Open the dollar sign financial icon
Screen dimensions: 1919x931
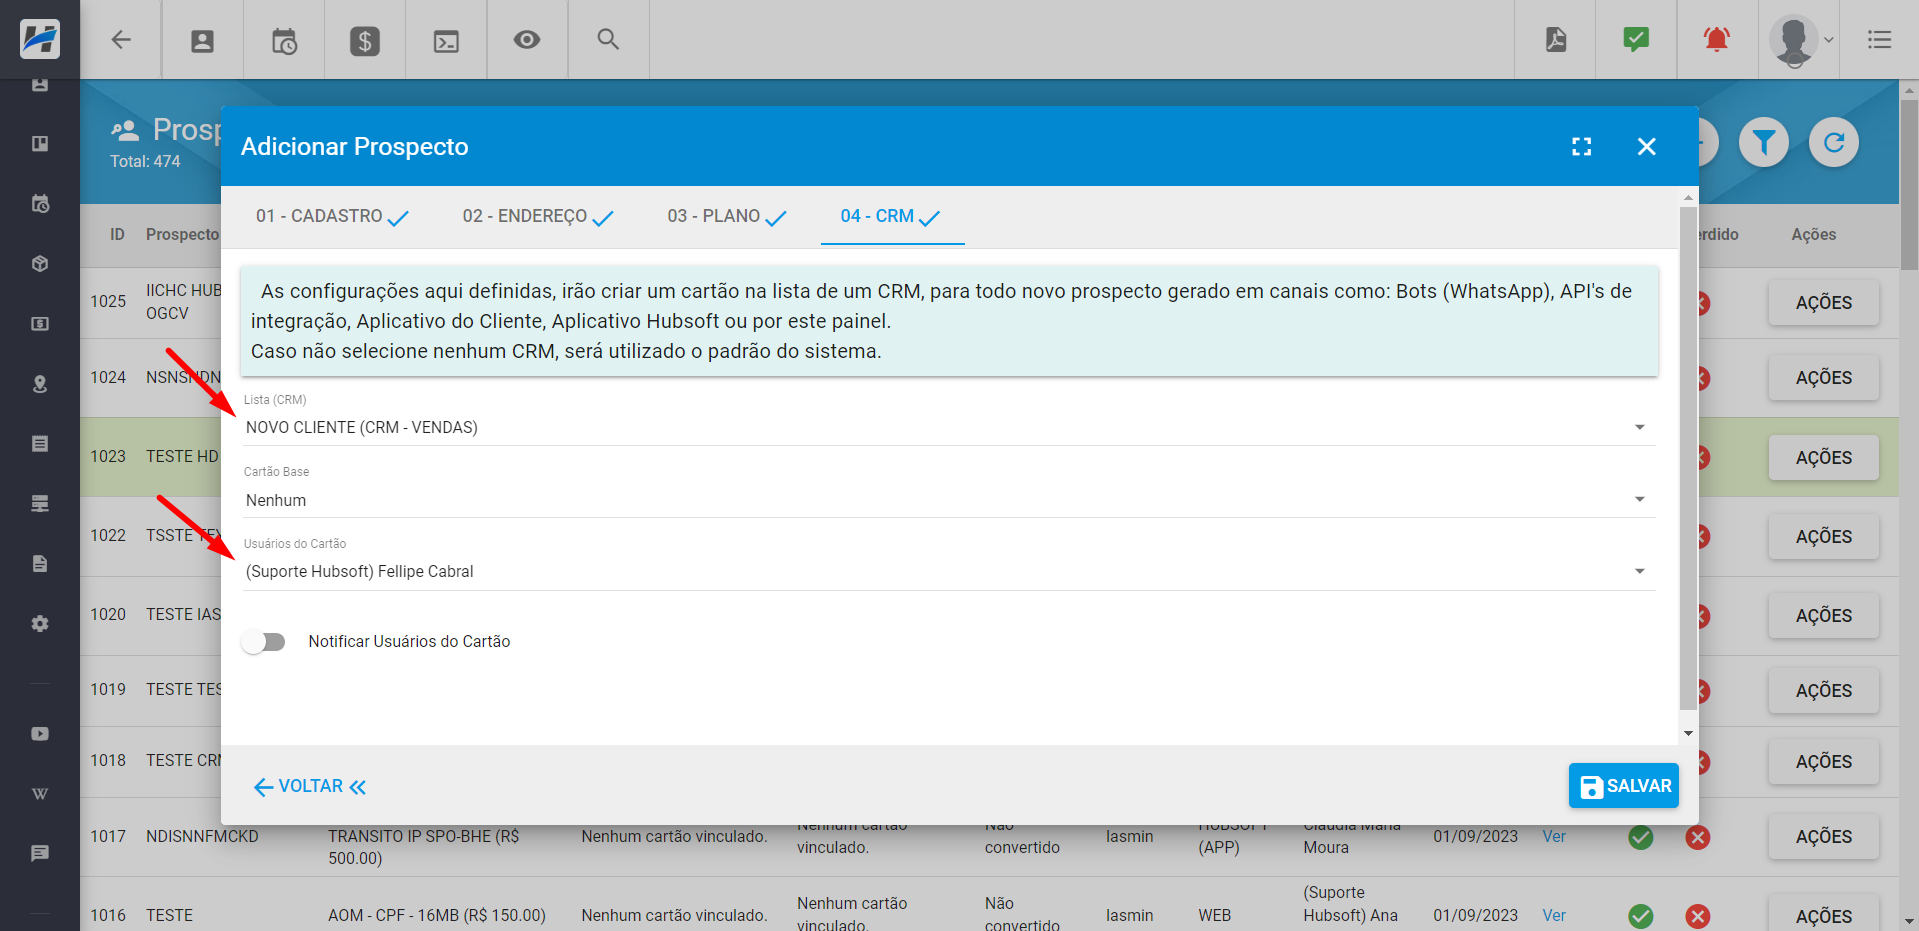[365, 41]
